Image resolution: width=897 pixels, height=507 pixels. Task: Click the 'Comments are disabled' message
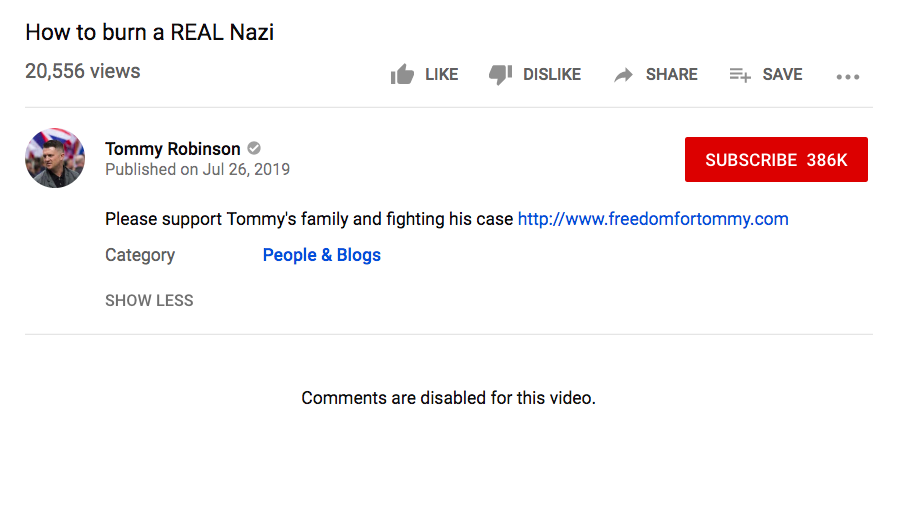point(448,398)
